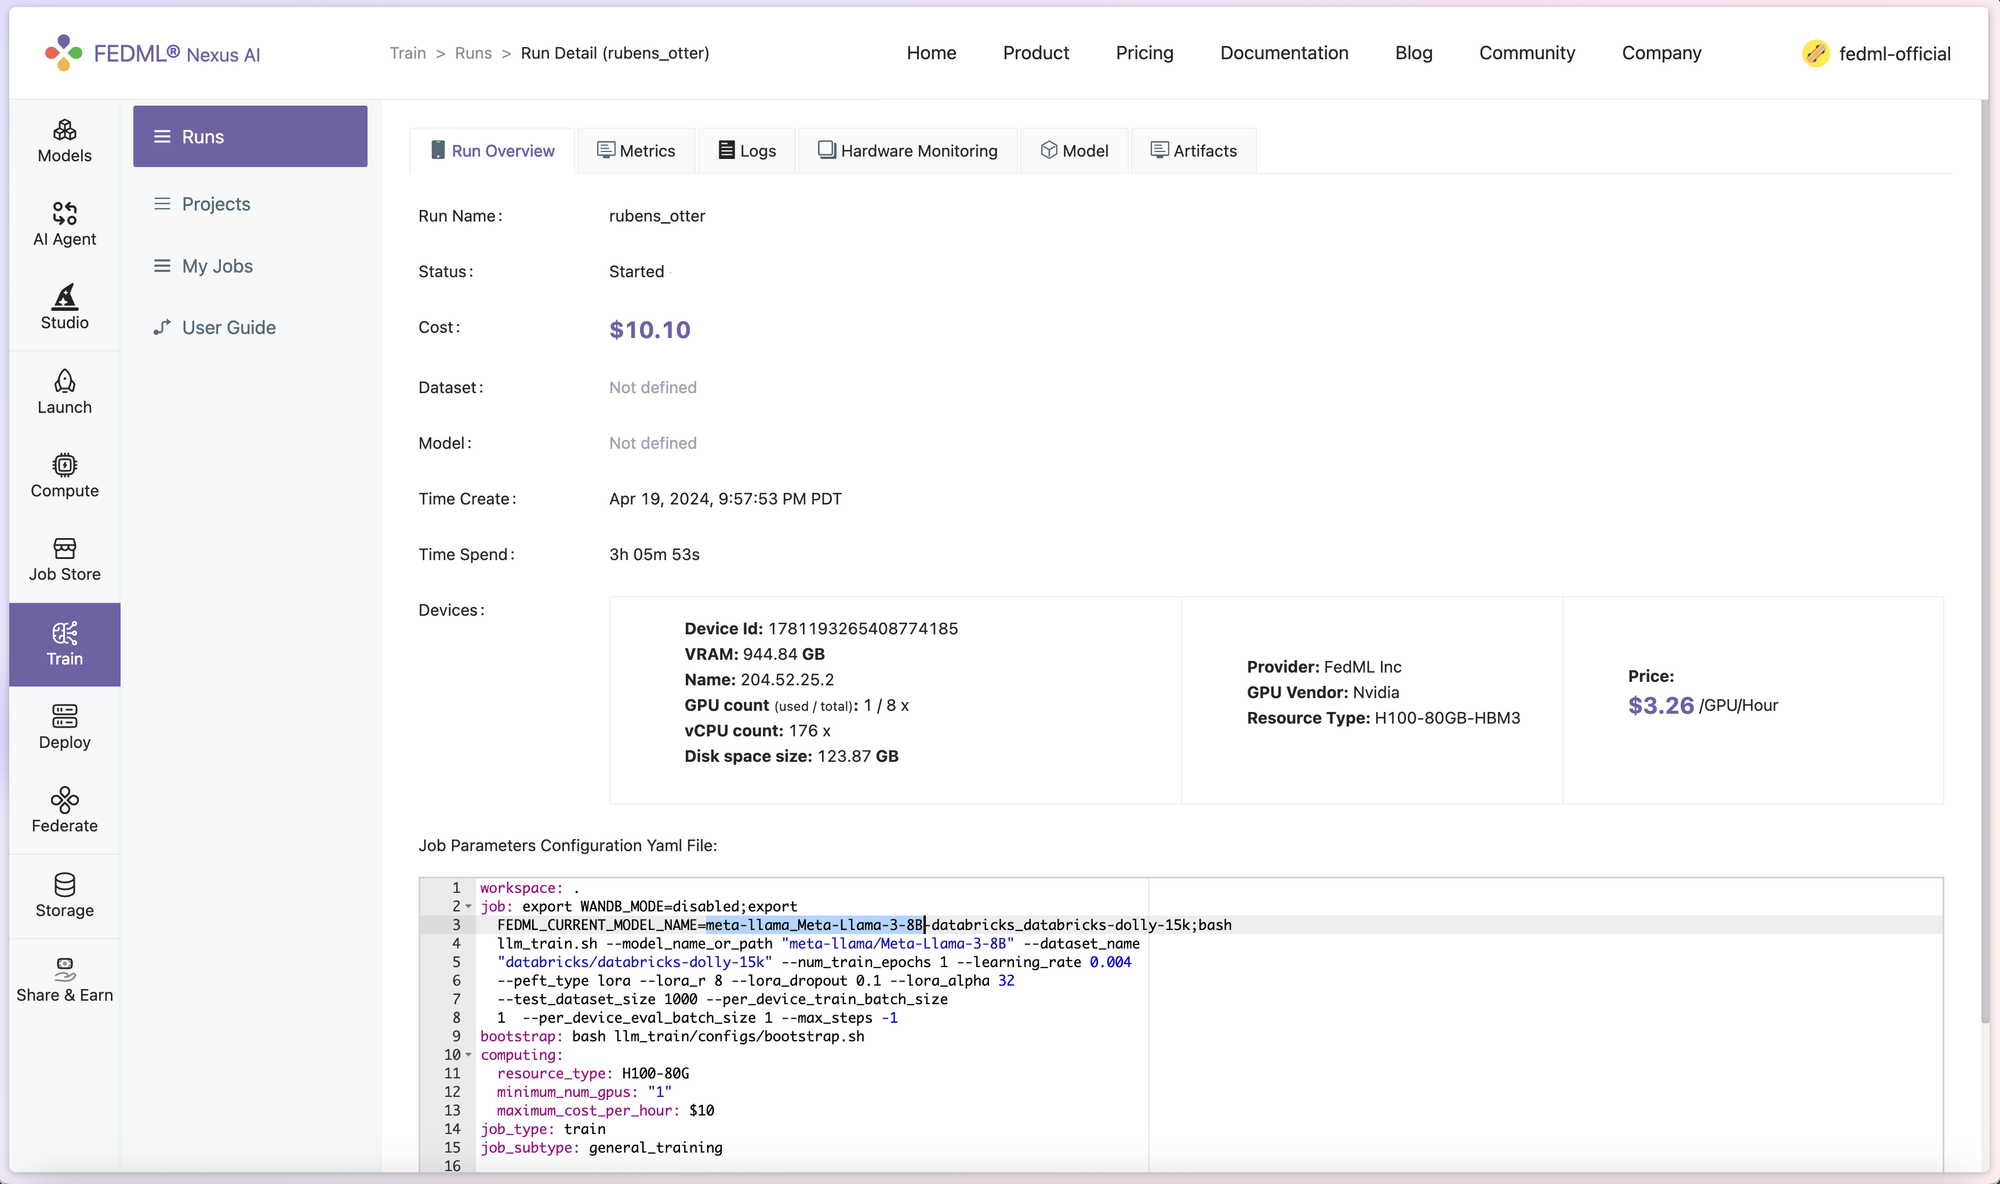
Task: Open the Pricing navigation link
Action: point(1144,53)
